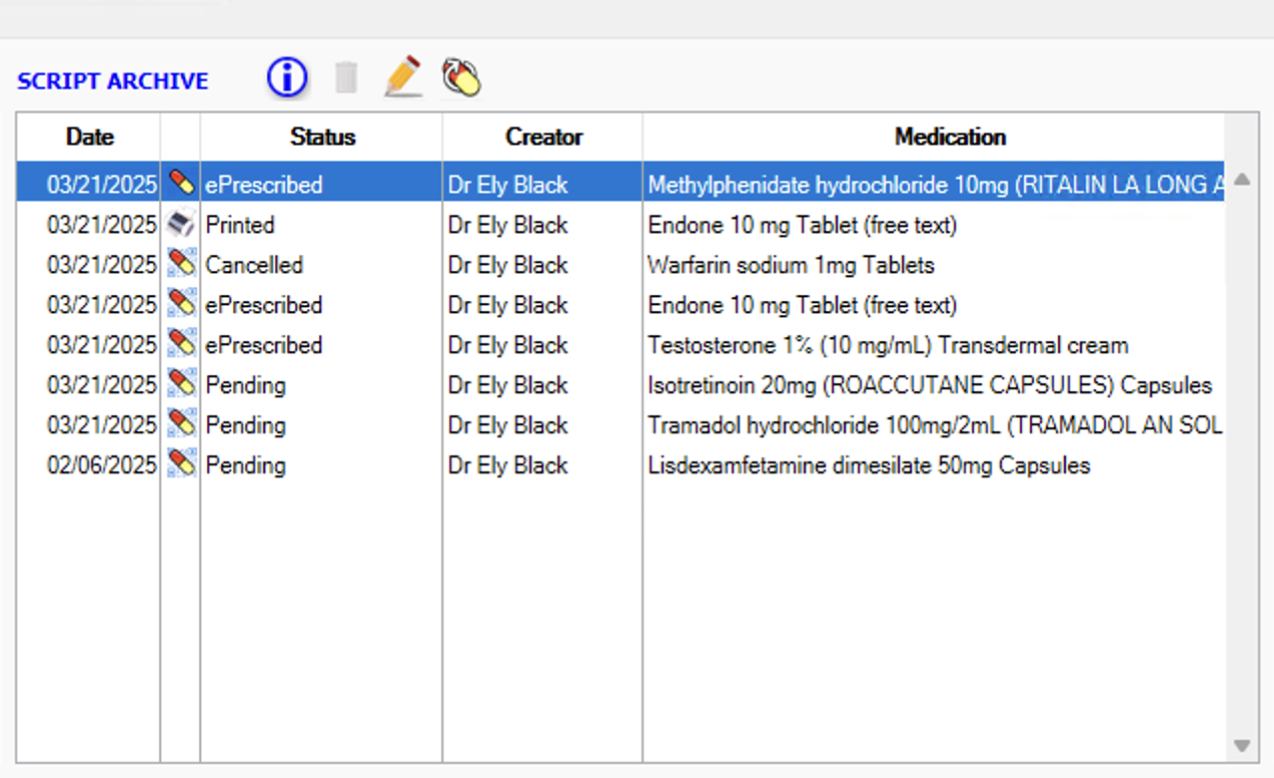
Task: Select the pill icon next to Testosterone cream
Action: 180,344
